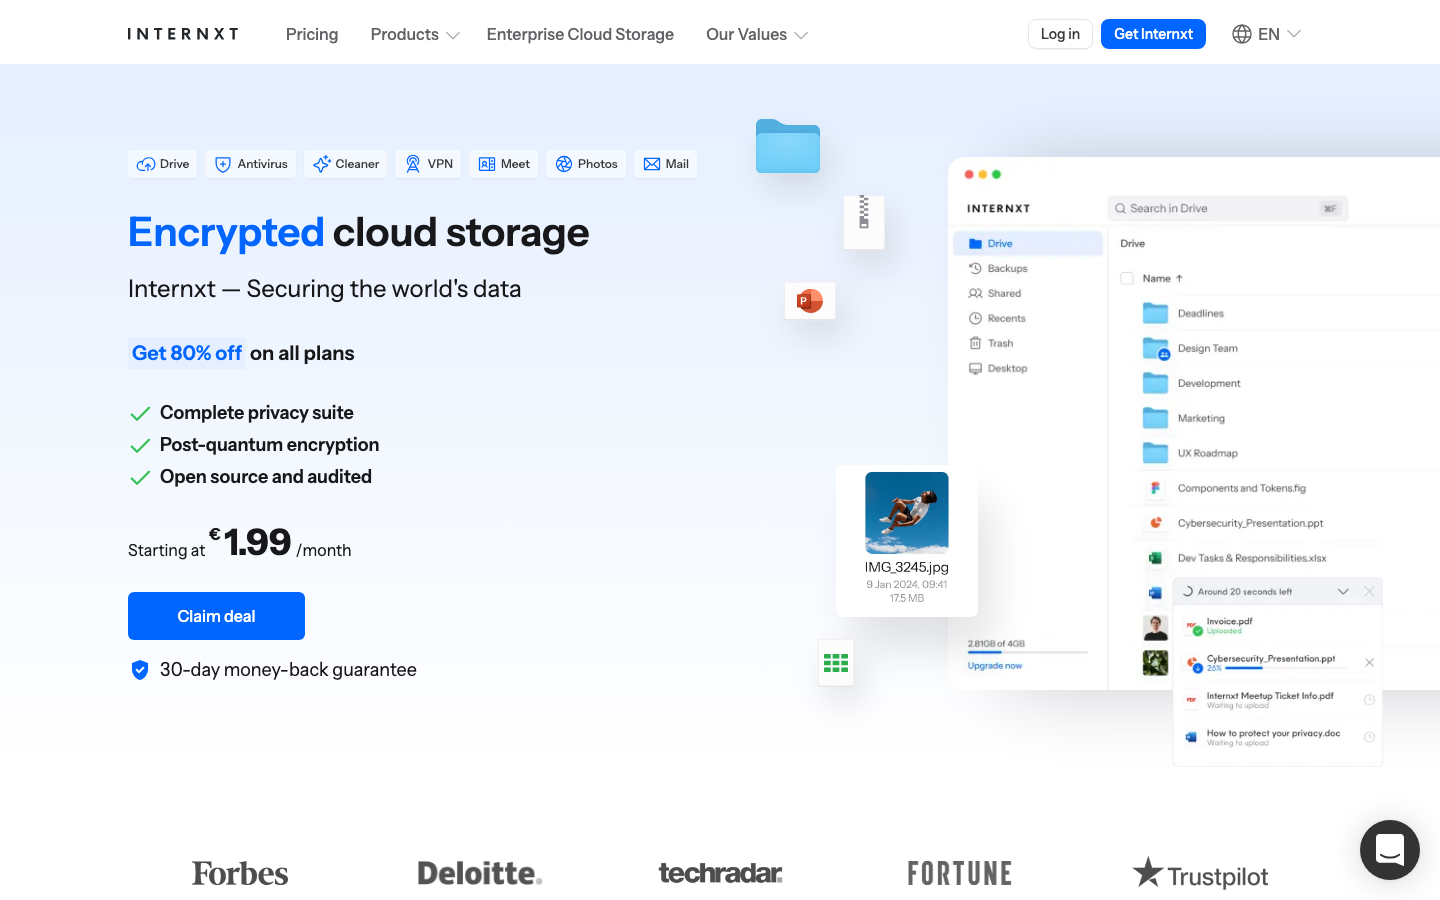
Task: Select Recents in the app sidebar
Action: click(x=997, y=318)
